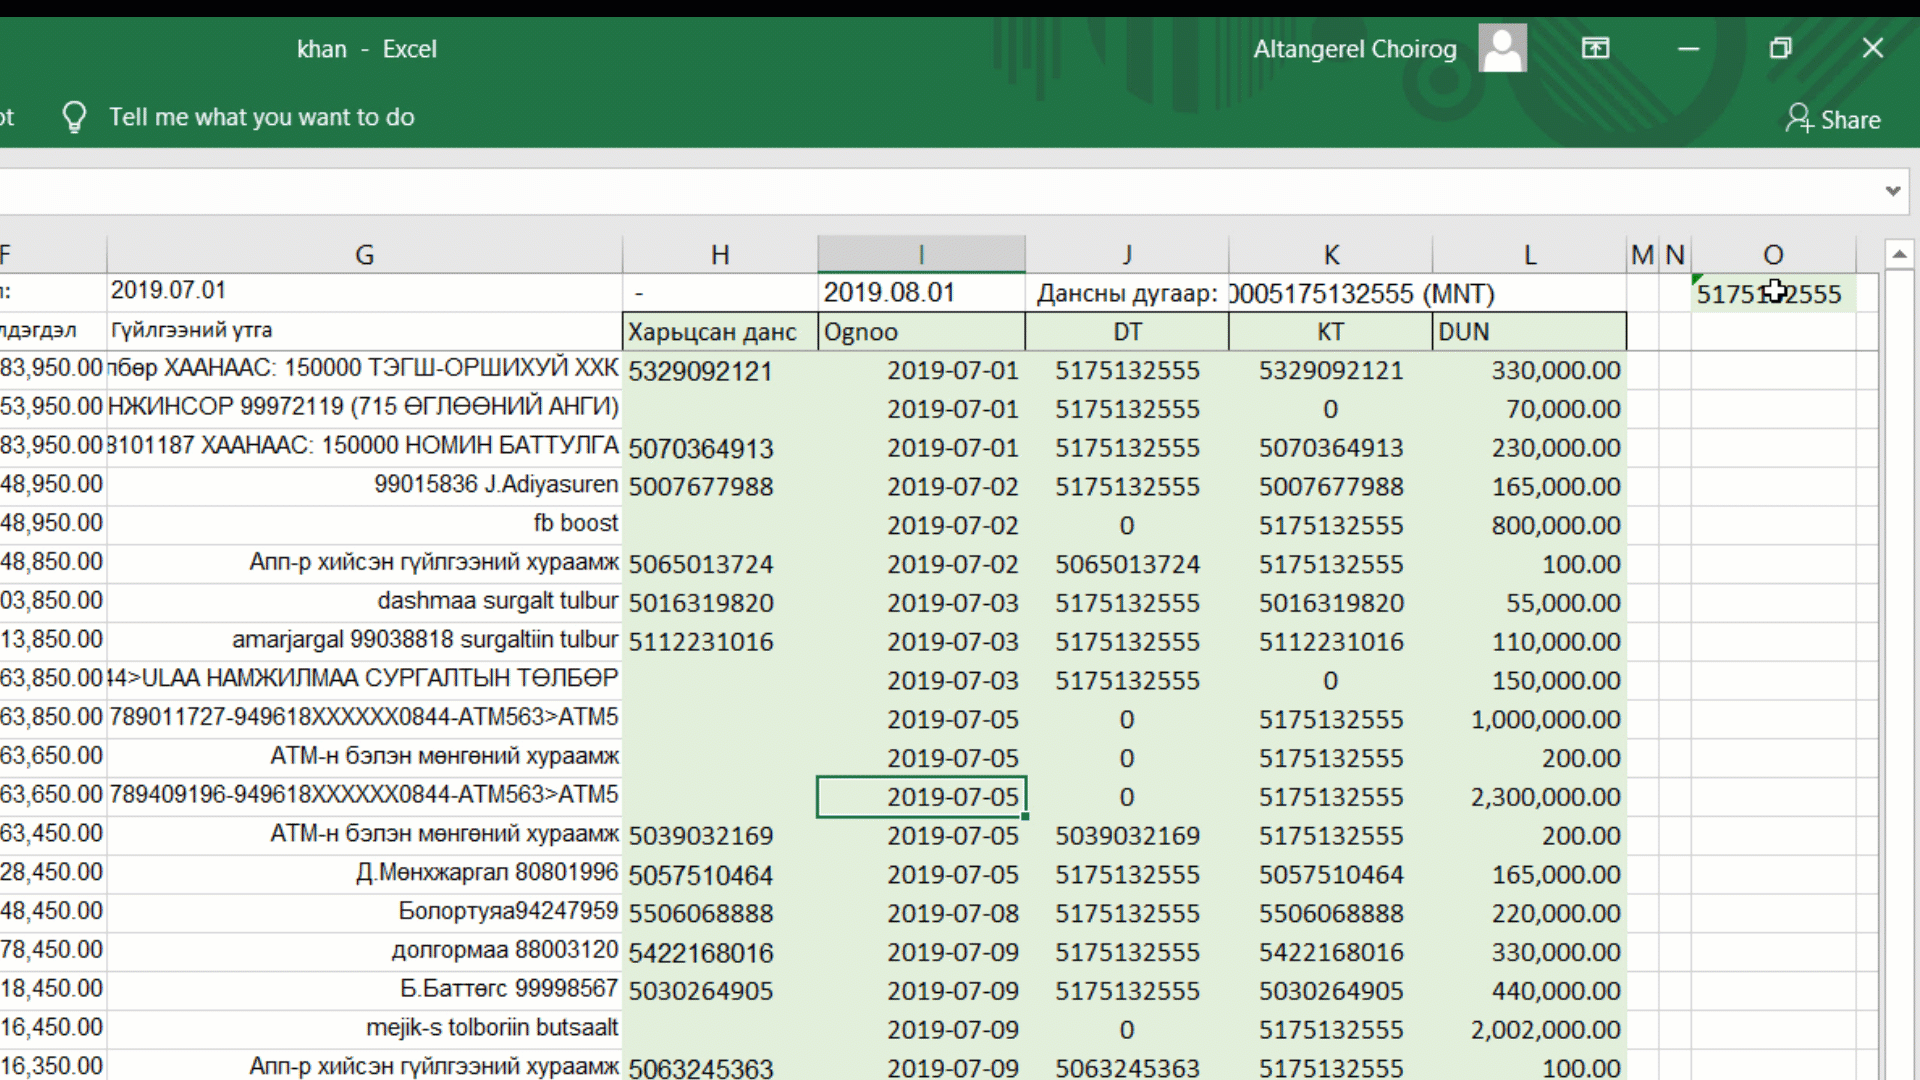Click the Share person icon

1798,119
